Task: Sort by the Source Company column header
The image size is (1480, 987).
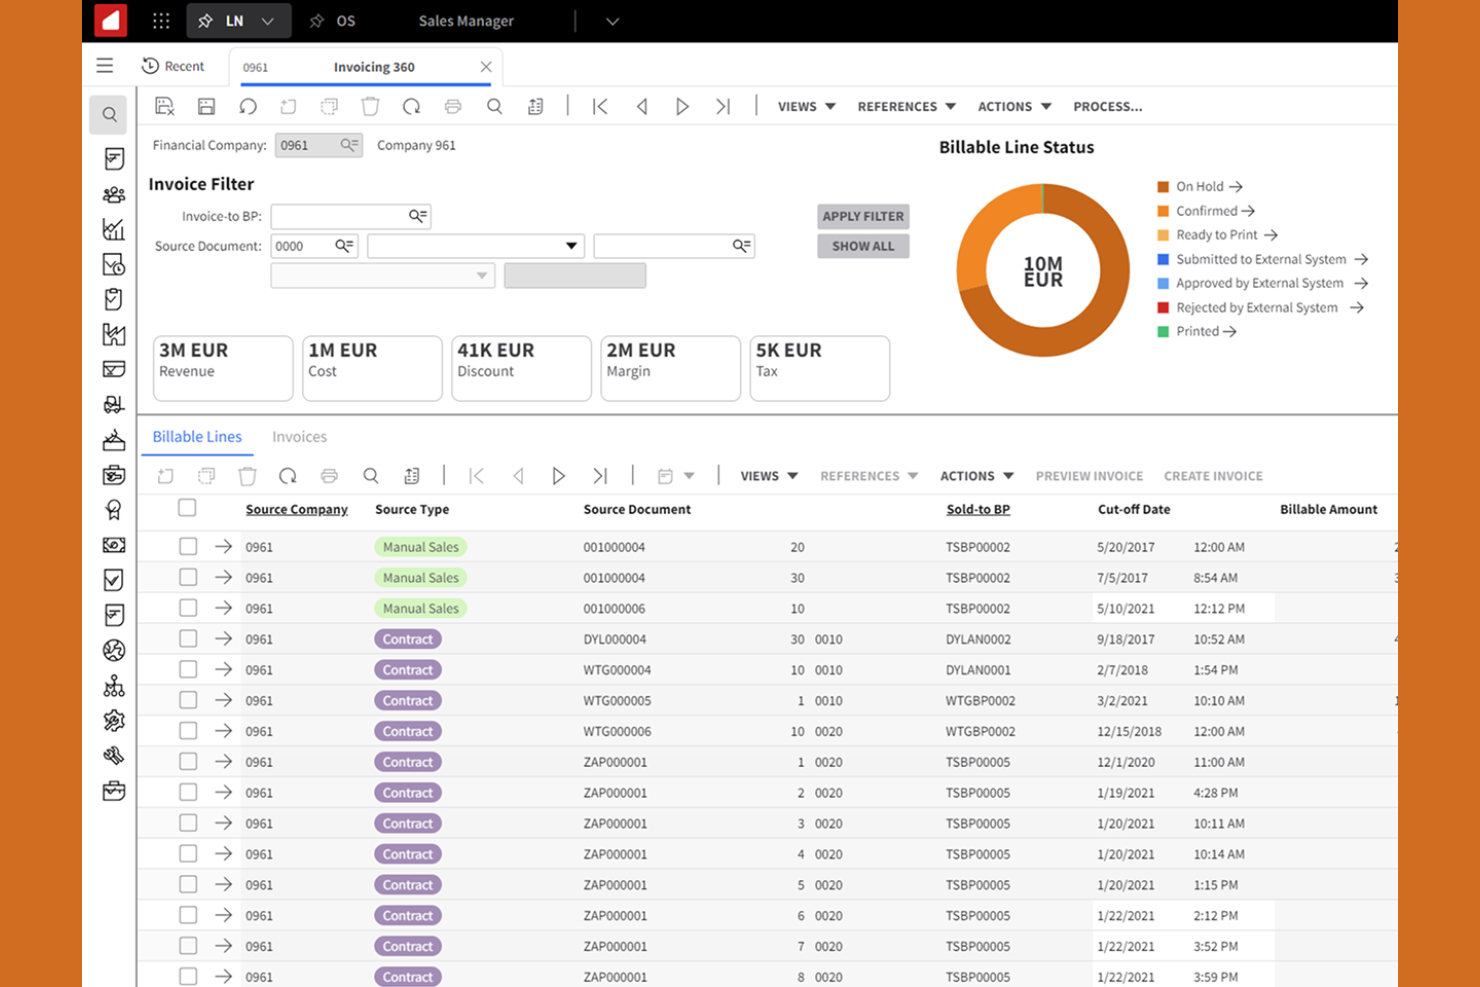Action: 297,509
